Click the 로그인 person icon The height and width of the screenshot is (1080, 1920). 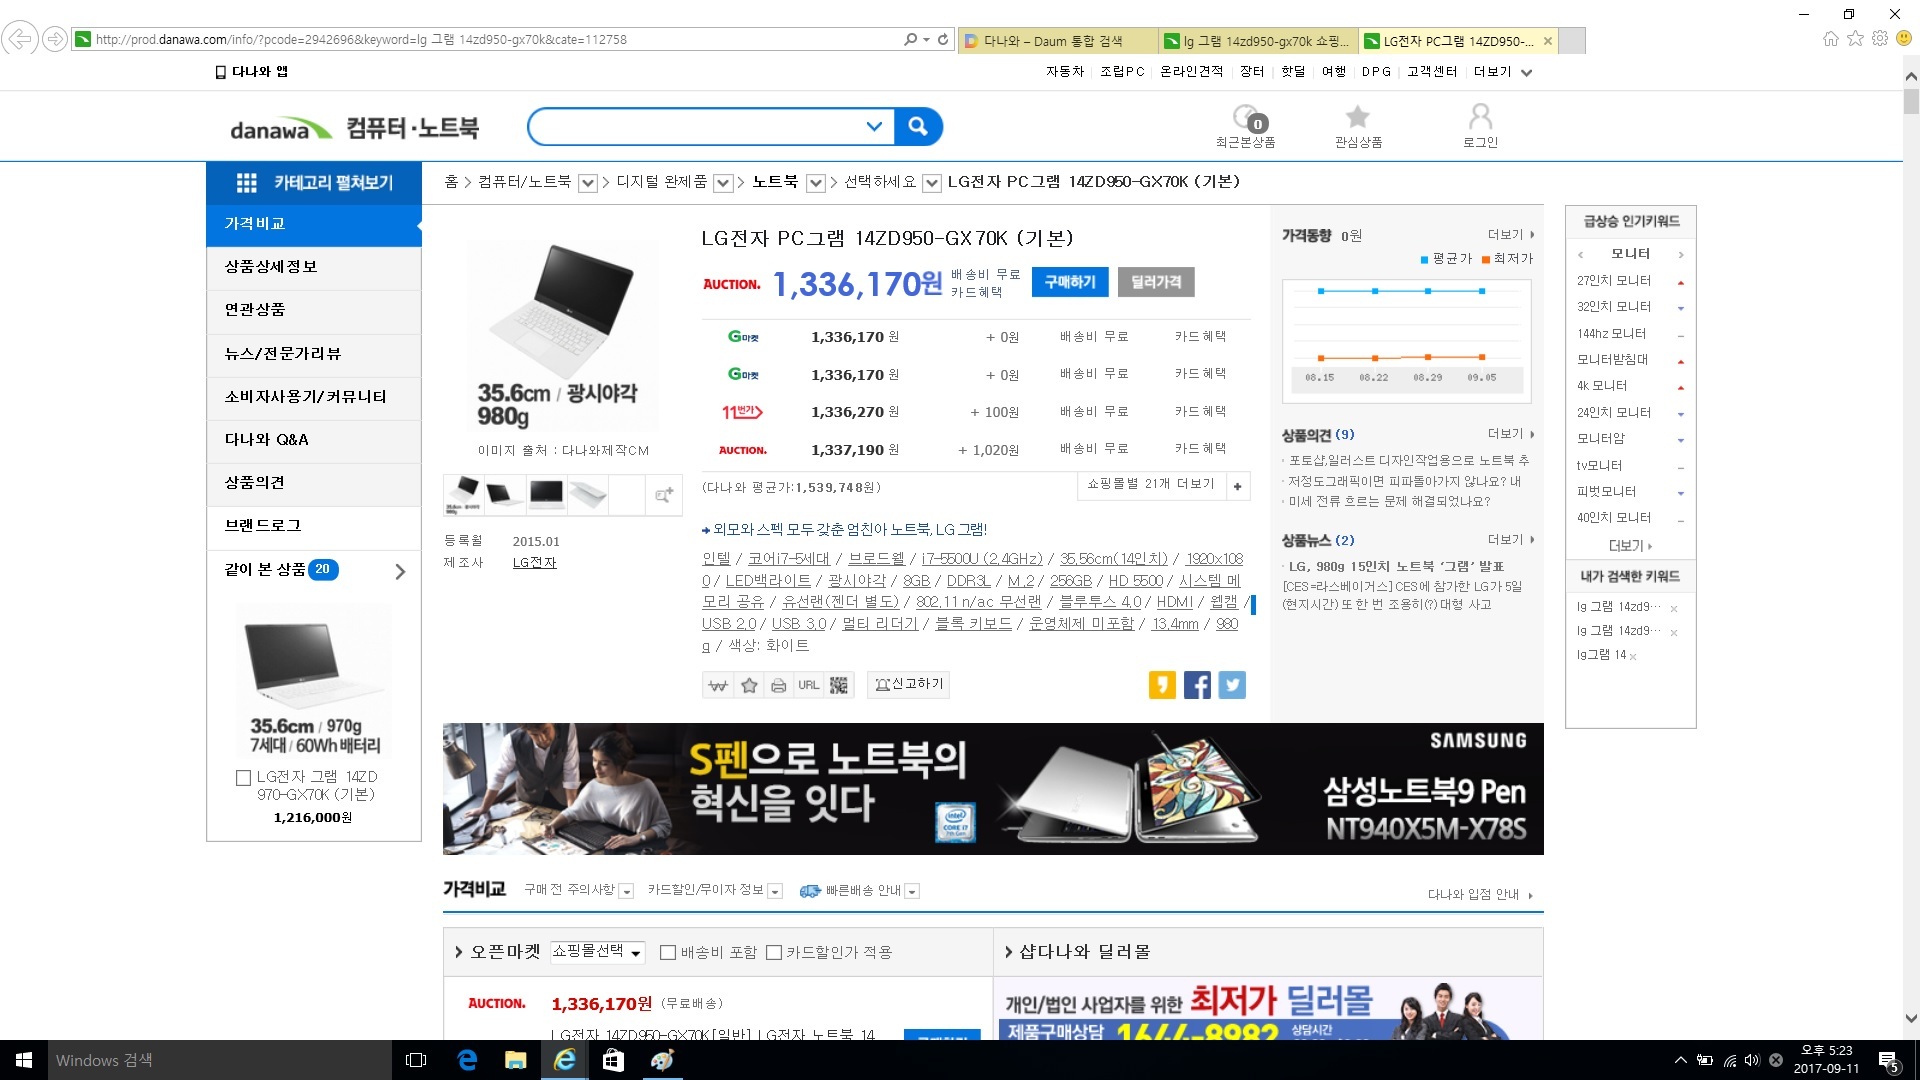(1480, 127)
